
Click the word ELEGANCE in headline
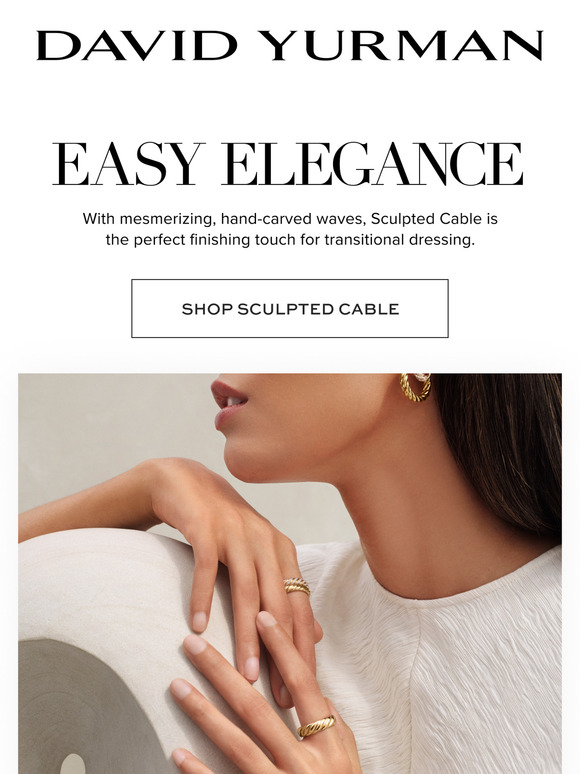tap(373, 164)
